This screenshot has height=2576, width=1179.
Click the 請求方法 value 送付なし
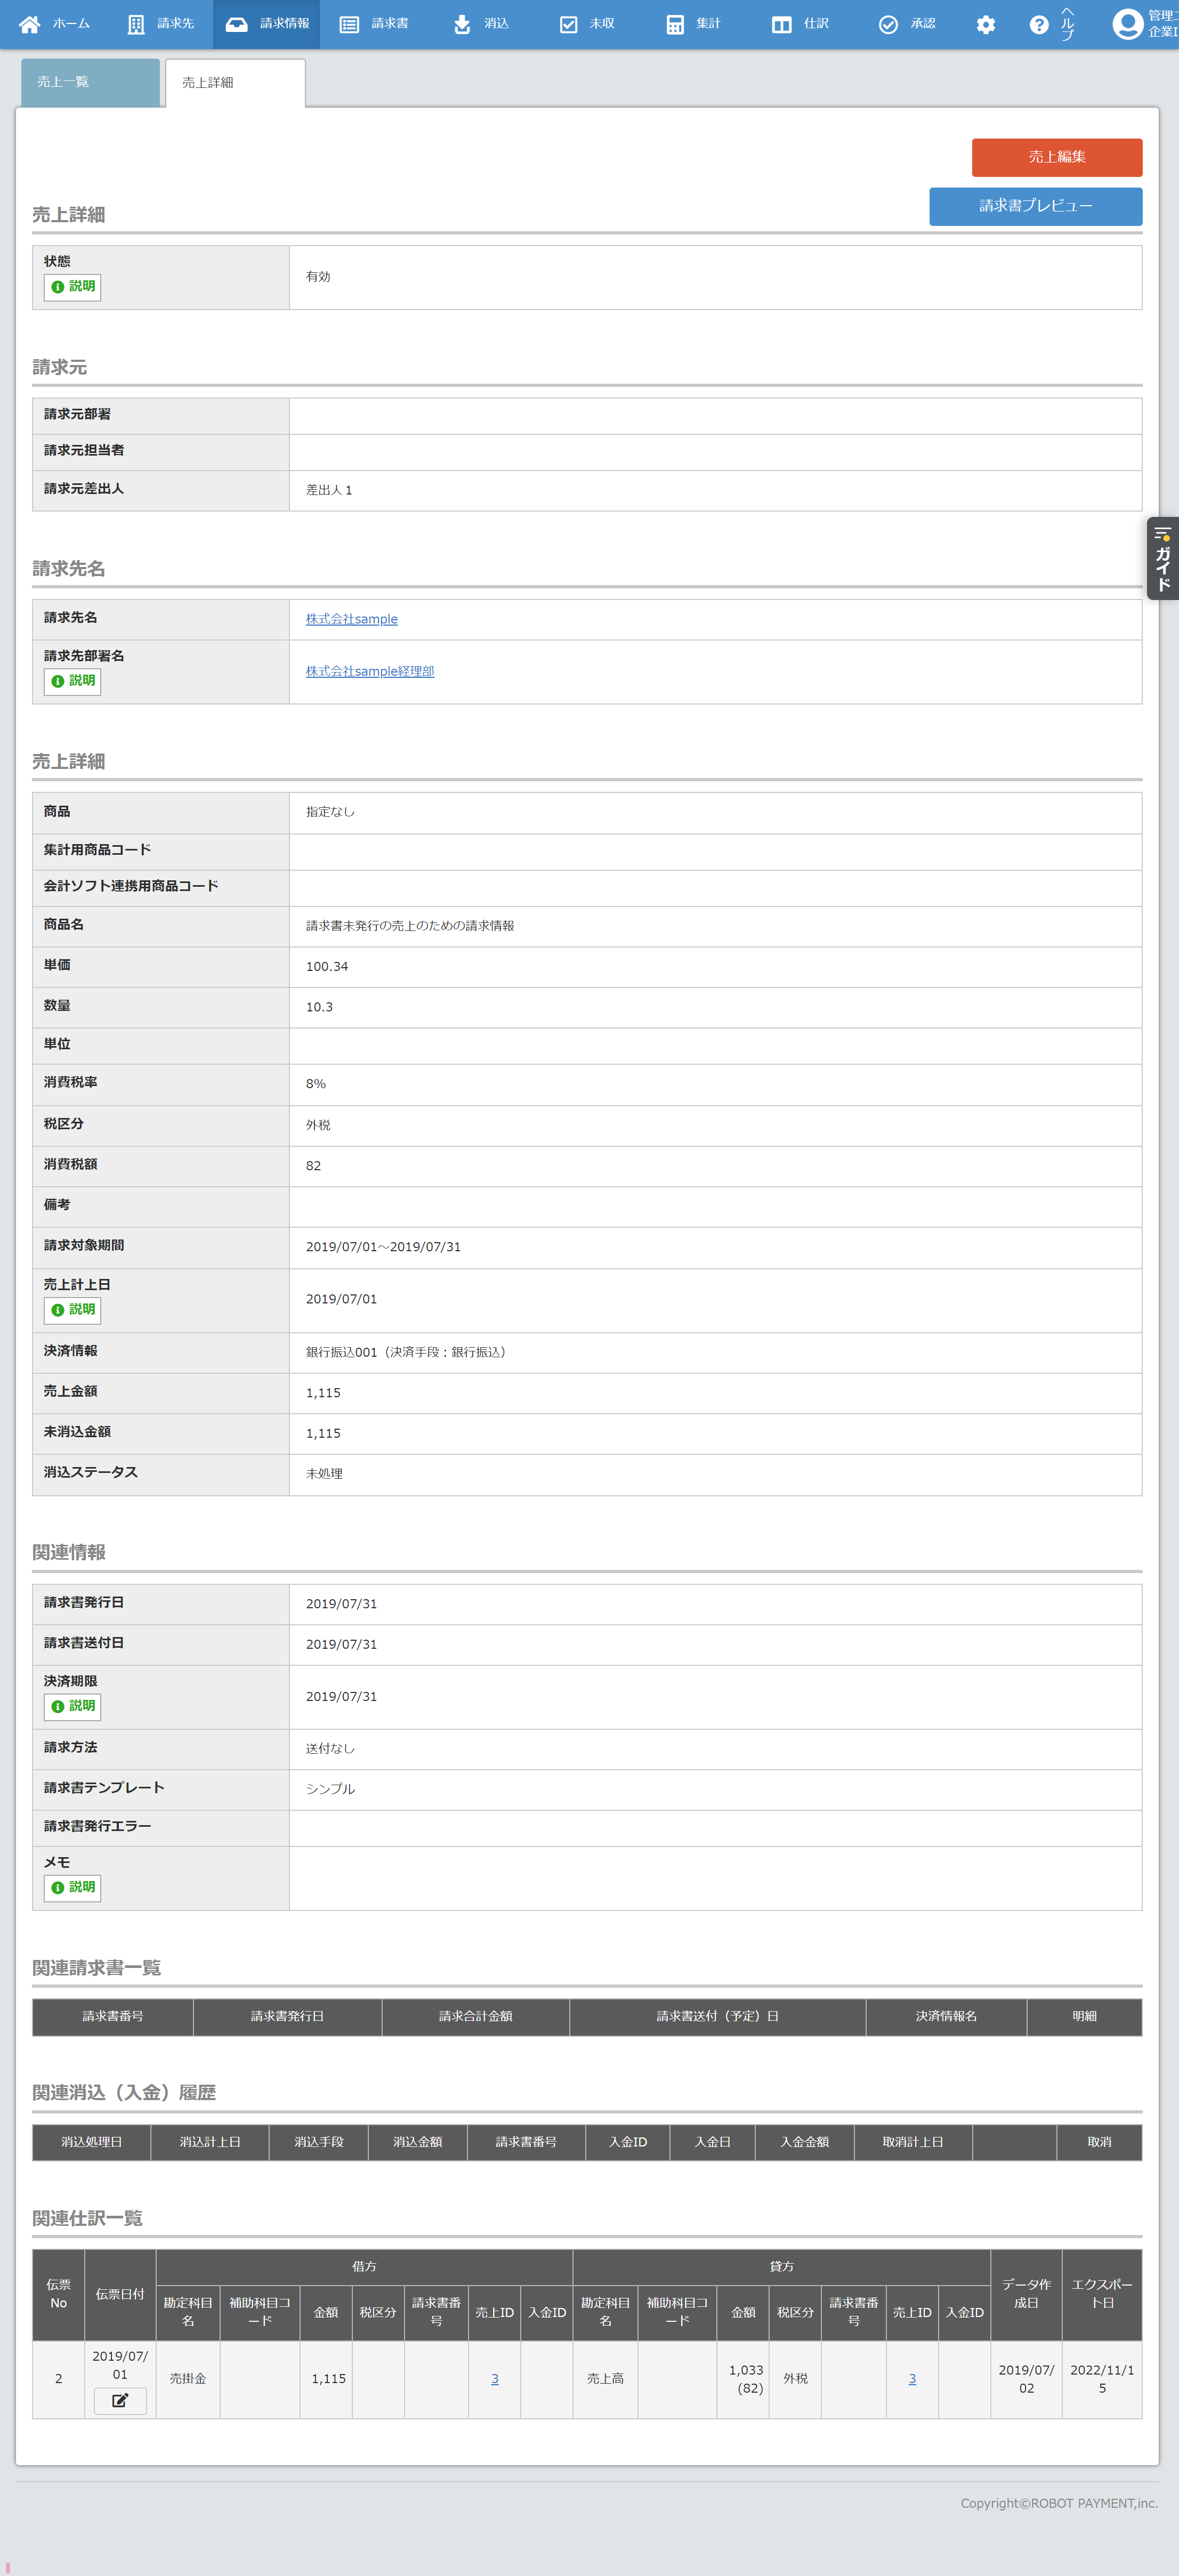click(330, 1750)
